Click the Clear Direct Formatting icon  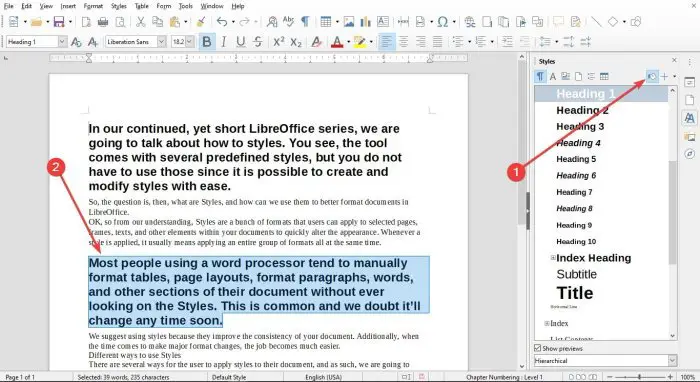tap(317, 42)
